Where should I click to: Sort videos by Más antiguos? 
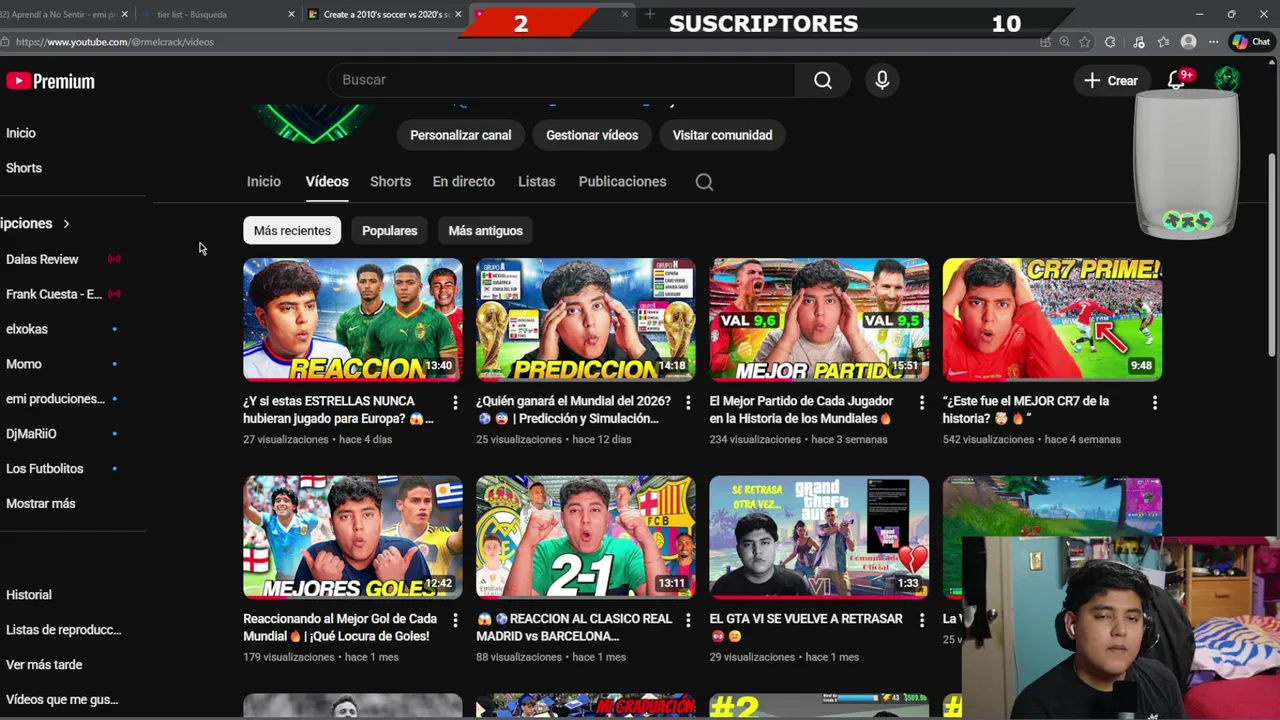point(485,231)
